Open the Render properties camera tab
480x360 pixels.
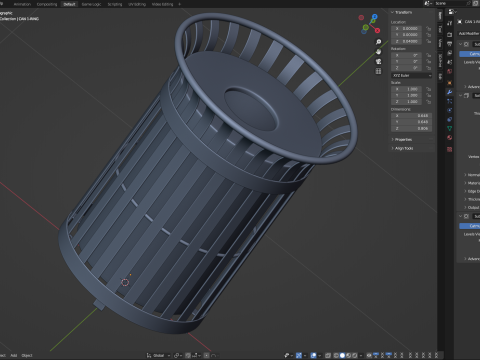point(449,35)
